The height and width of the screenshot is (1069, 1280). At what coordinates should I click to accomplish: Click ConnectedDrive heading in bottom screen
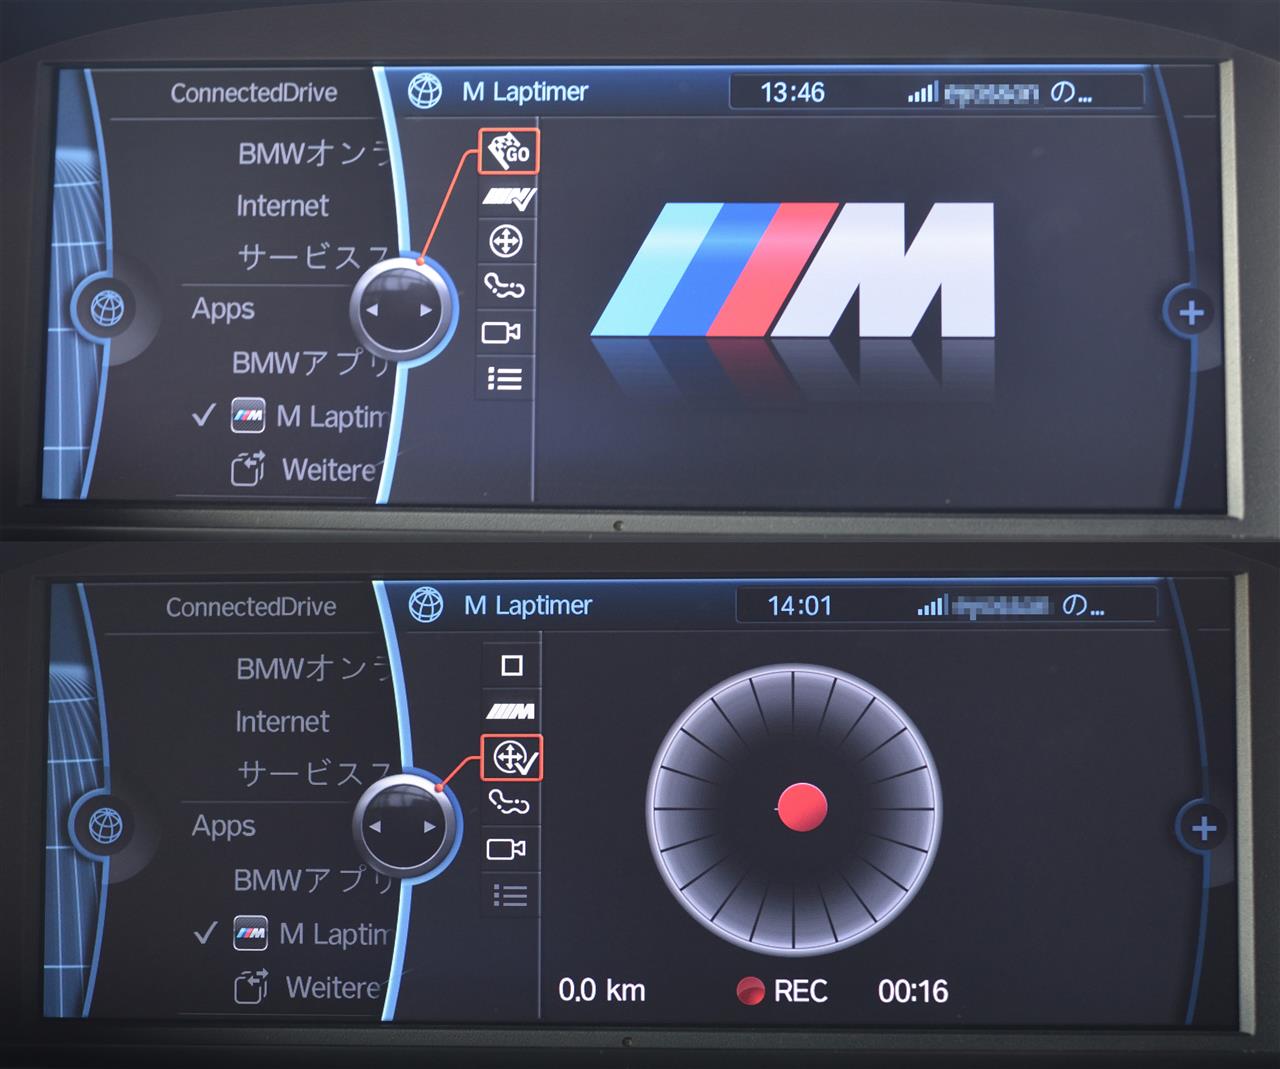point(251,607)
